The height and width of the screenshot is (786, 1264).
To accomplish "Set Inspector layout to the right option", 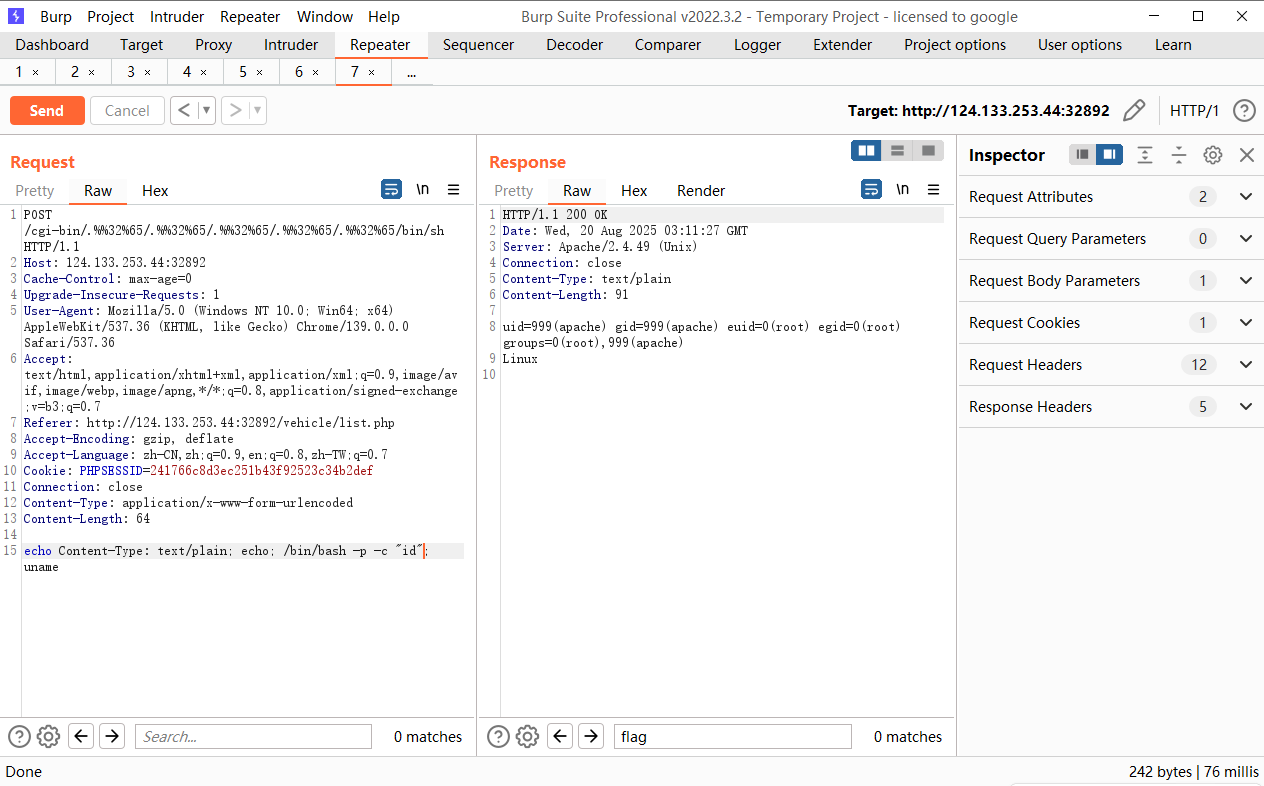I will point(1109,155).
